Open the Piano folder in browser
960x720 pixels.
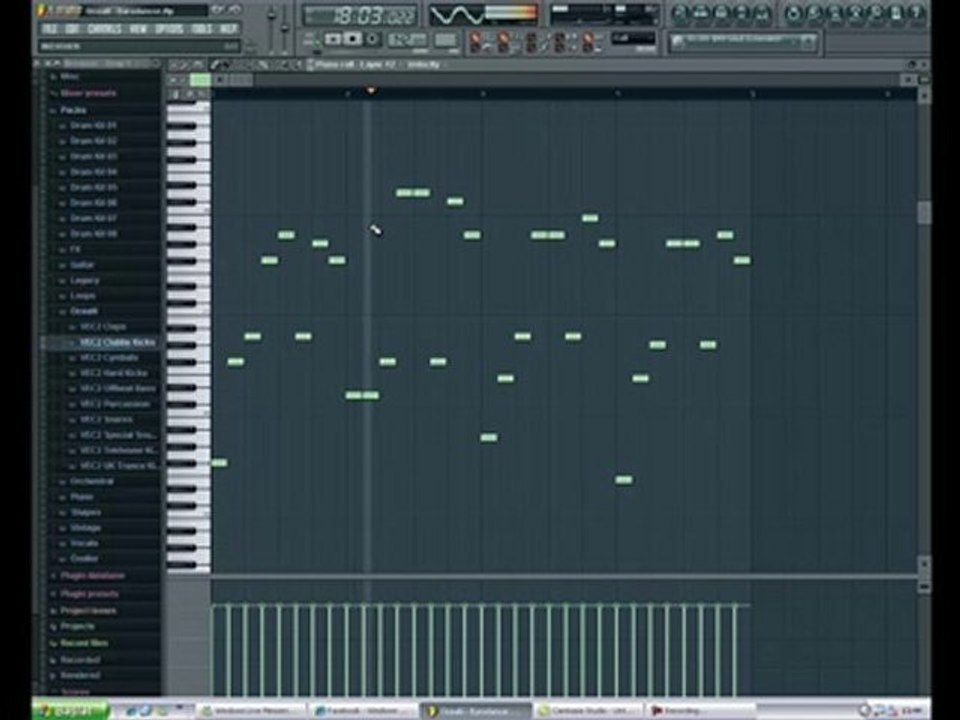[81, 497]
